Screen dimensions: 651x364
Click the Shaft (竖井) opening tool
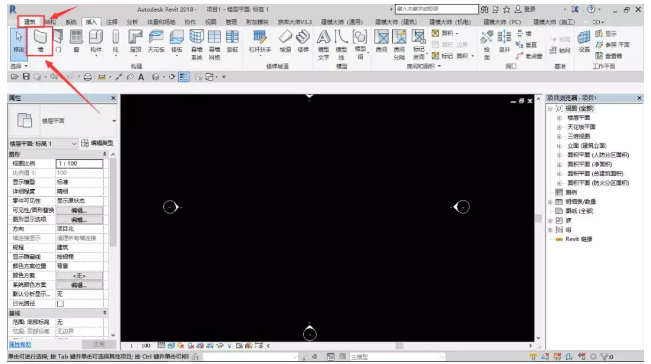(x=504, y=41)
